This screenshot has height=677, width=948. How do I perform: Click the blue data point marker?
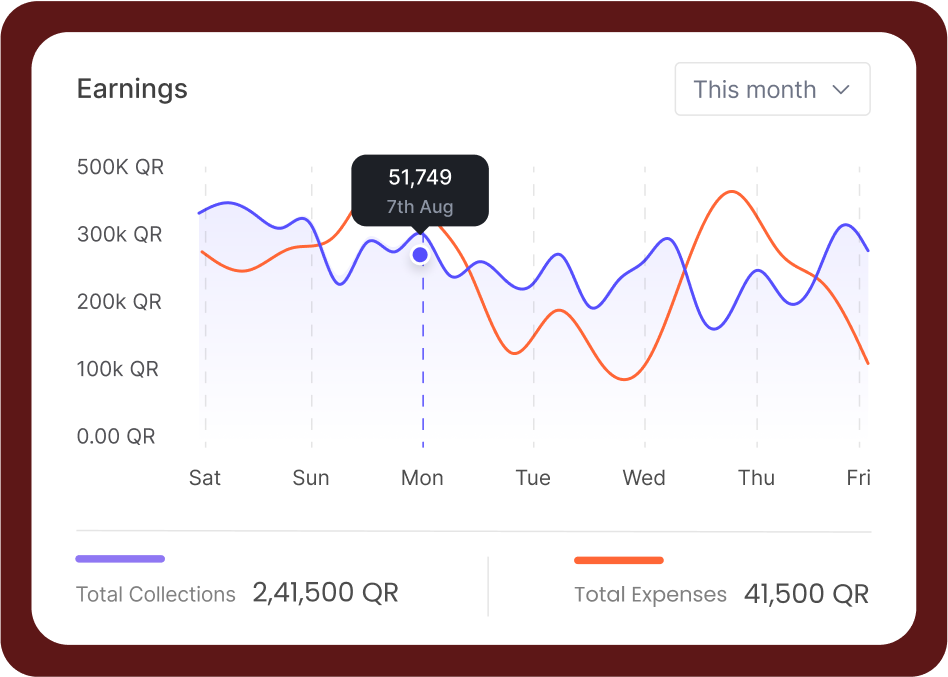click(x=420, y=255)
